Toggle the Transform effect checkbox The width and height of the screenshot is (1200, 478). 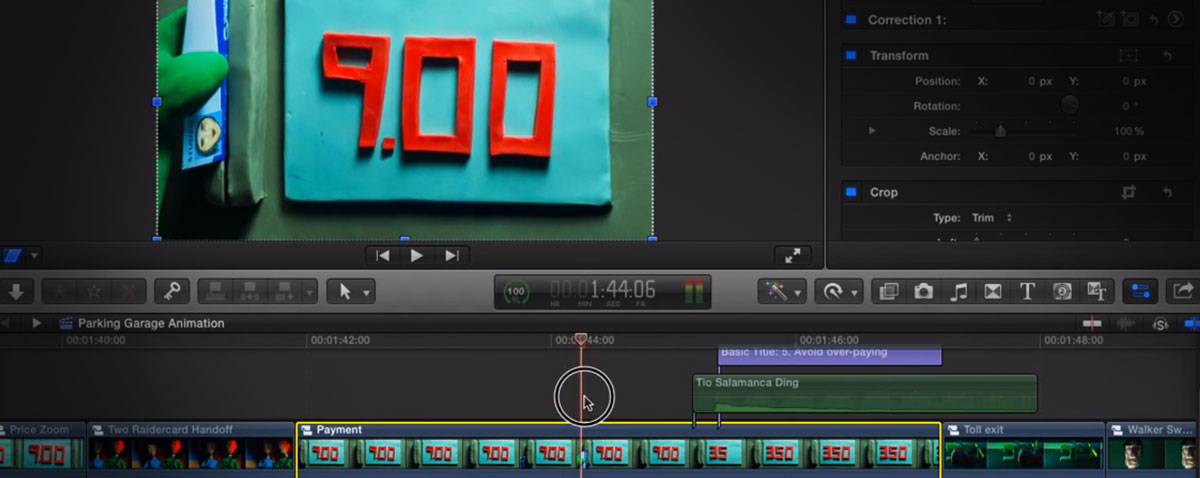pos(851,55)
